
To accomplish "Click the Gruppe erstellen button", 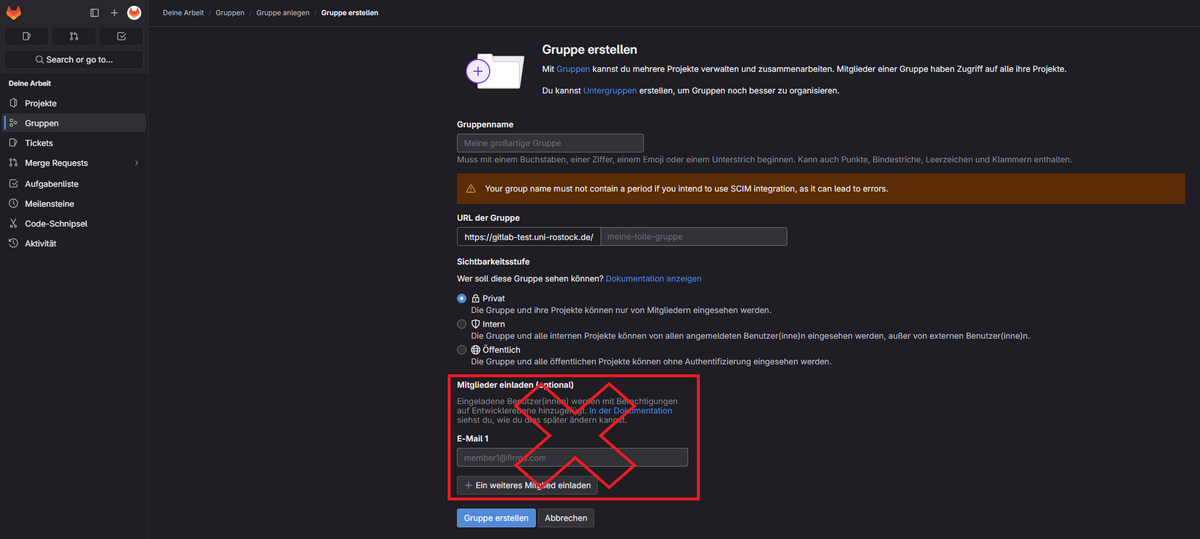I will 496,518.
